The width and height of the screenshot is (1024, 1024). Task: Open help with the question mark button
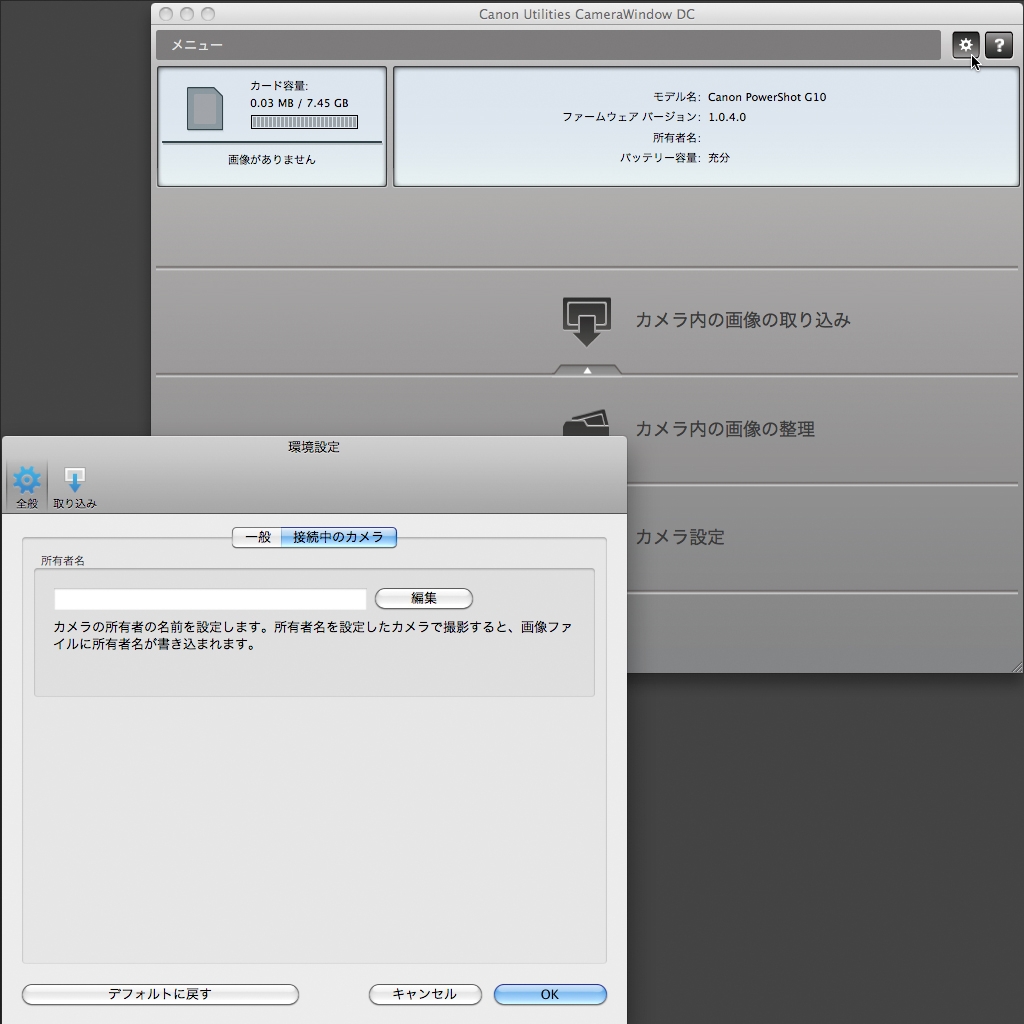pos(999,45)
